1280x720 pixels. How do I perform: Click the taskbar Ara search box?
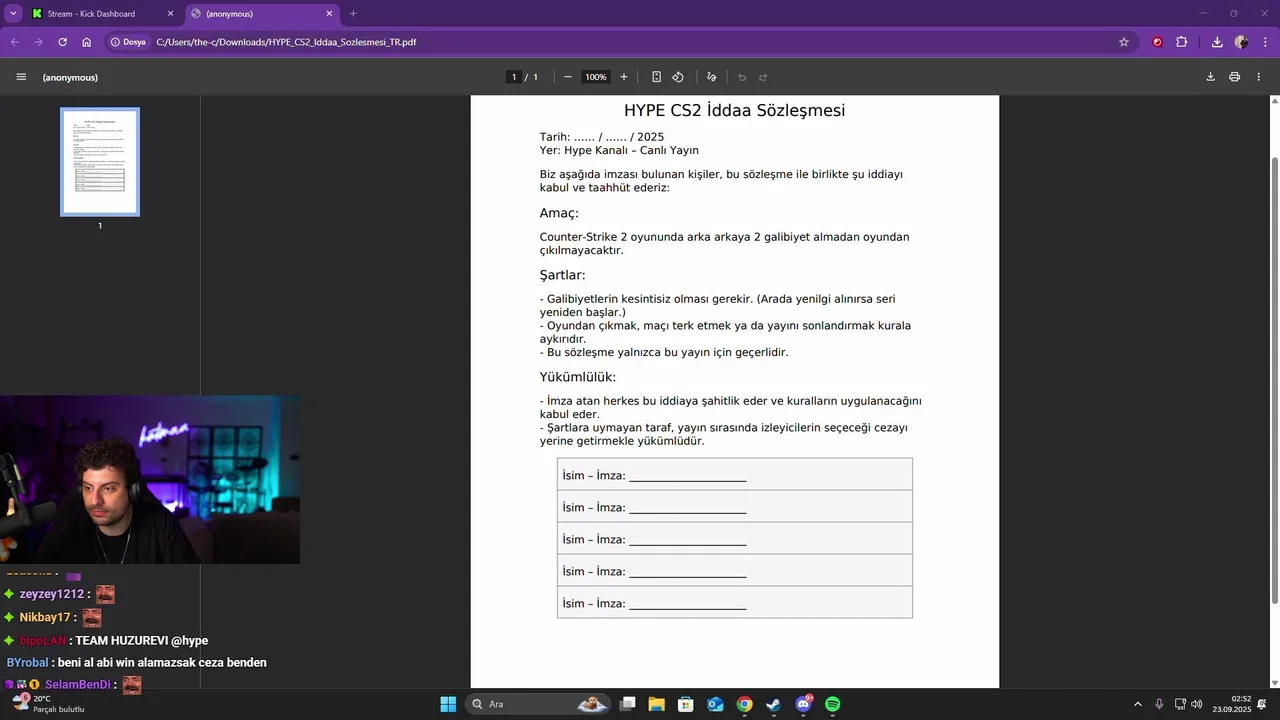538,704
